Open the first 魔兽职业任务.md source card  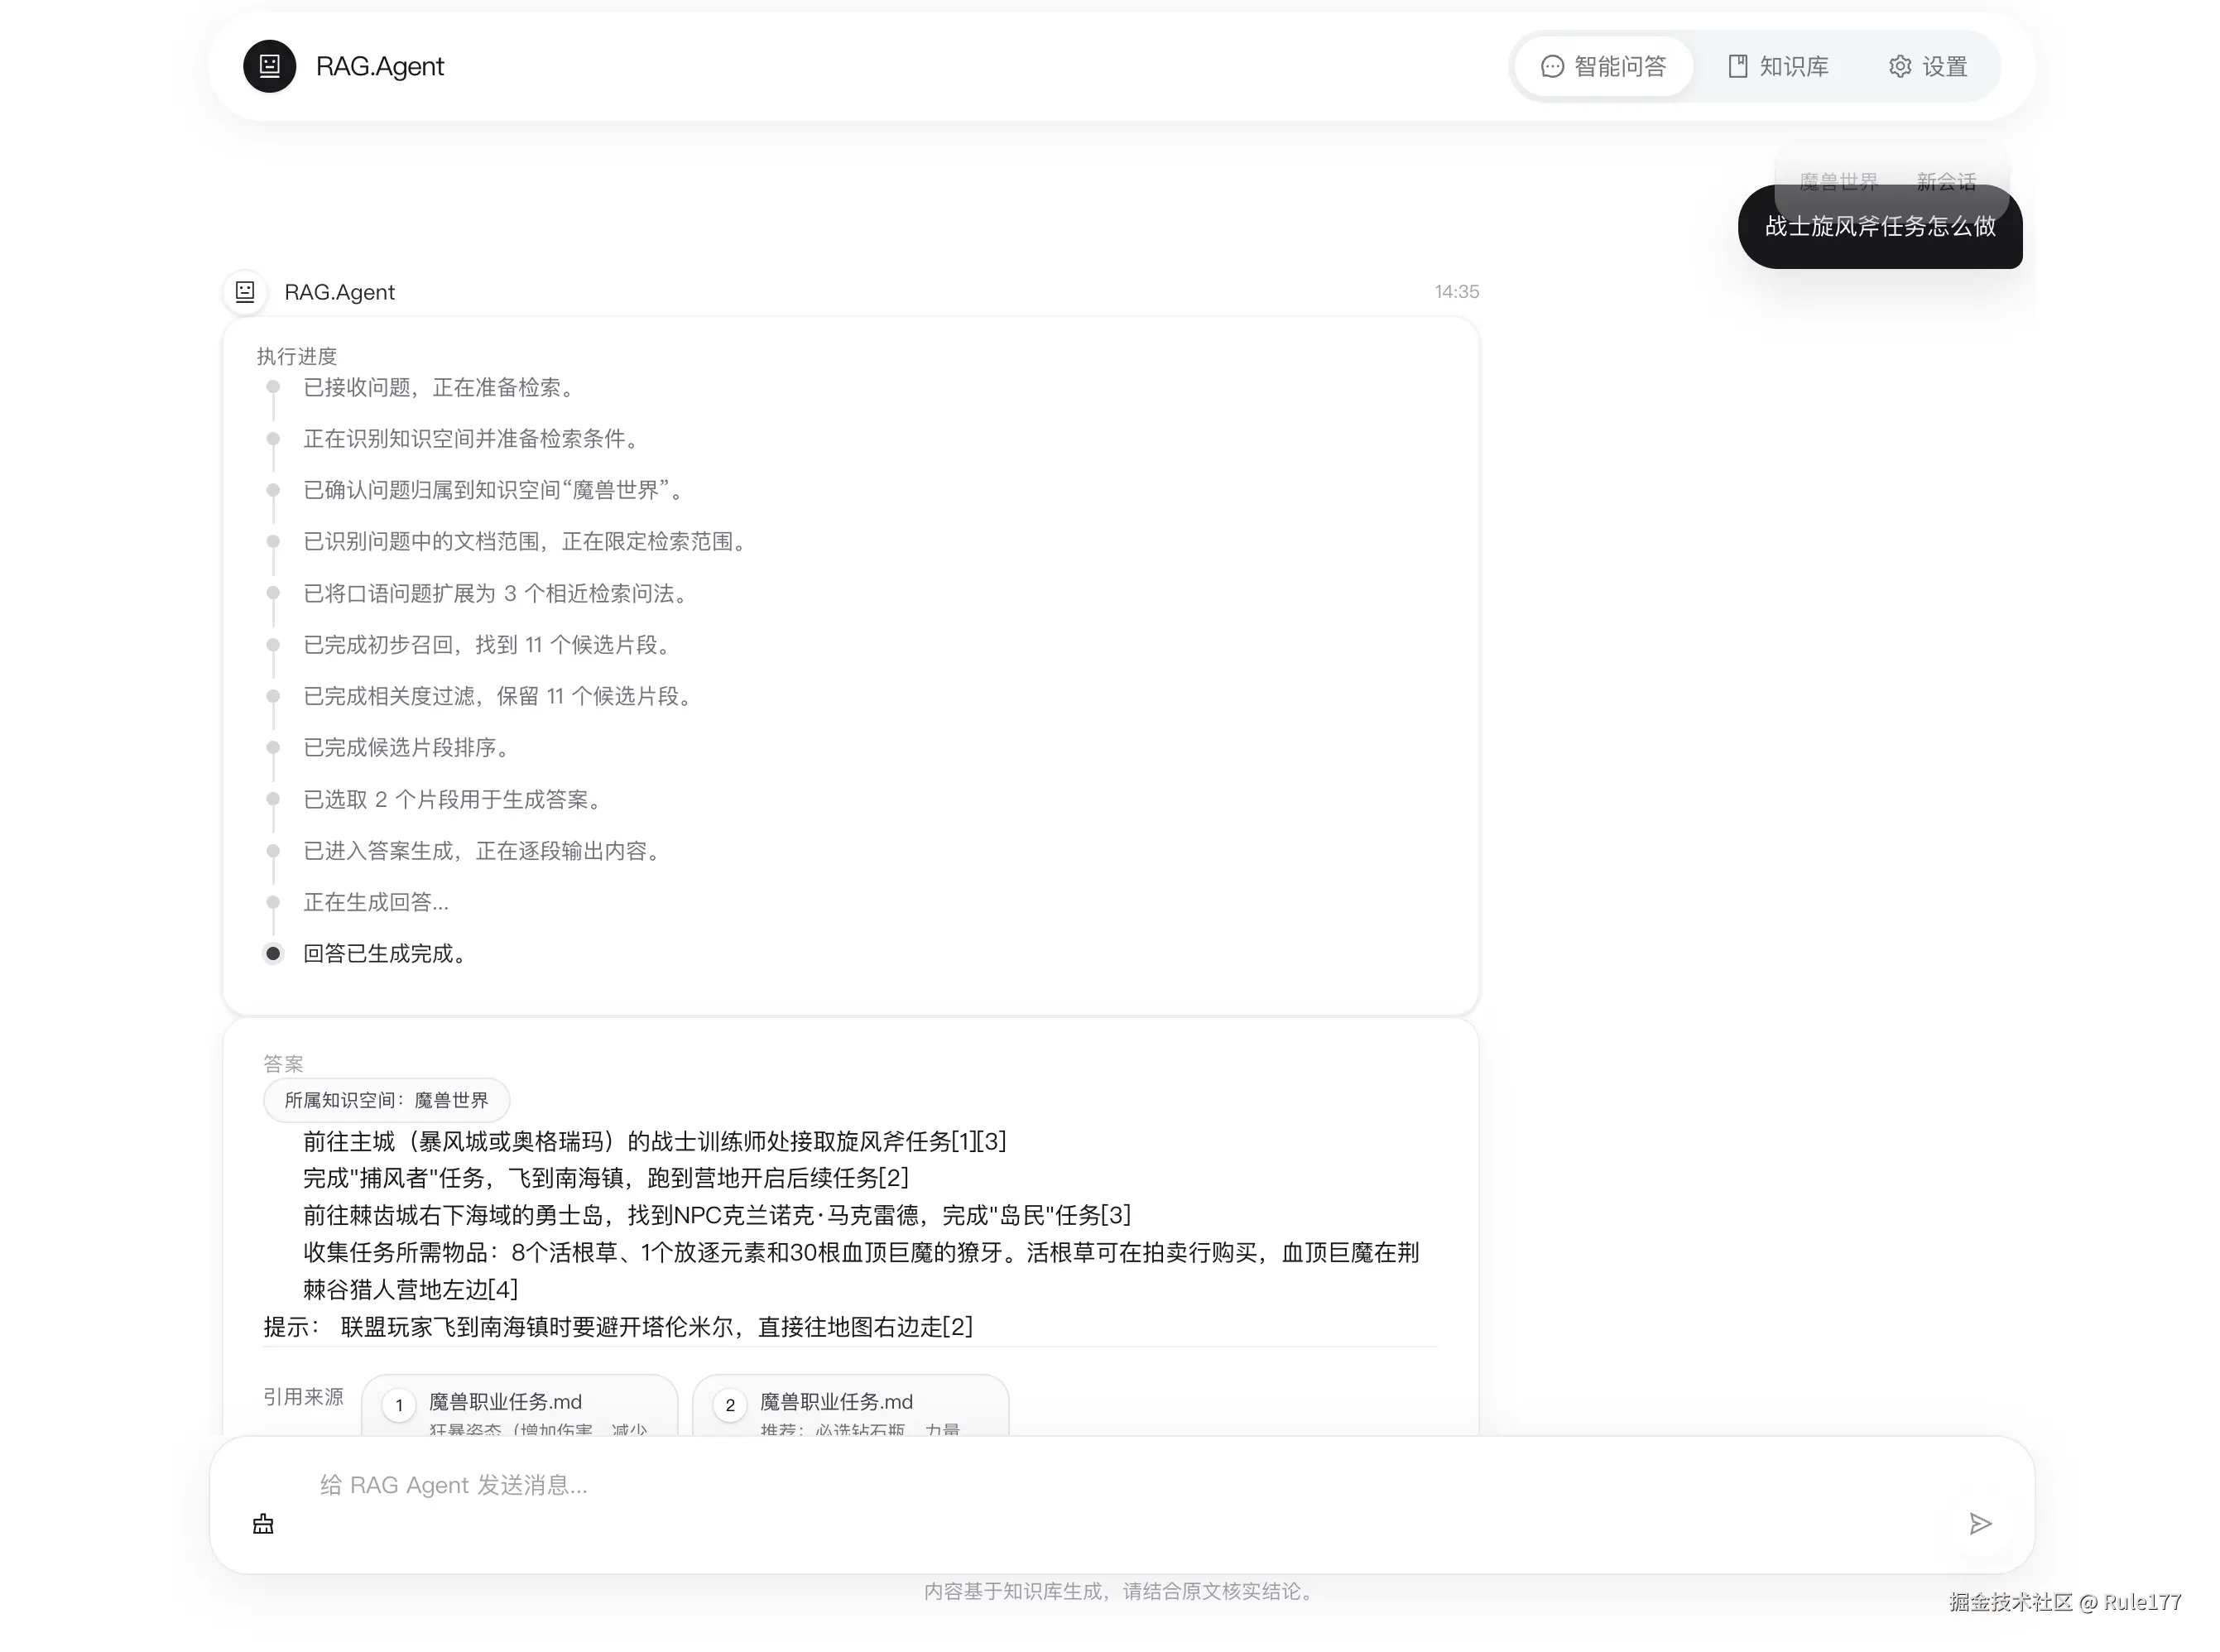click(520, 1405)
